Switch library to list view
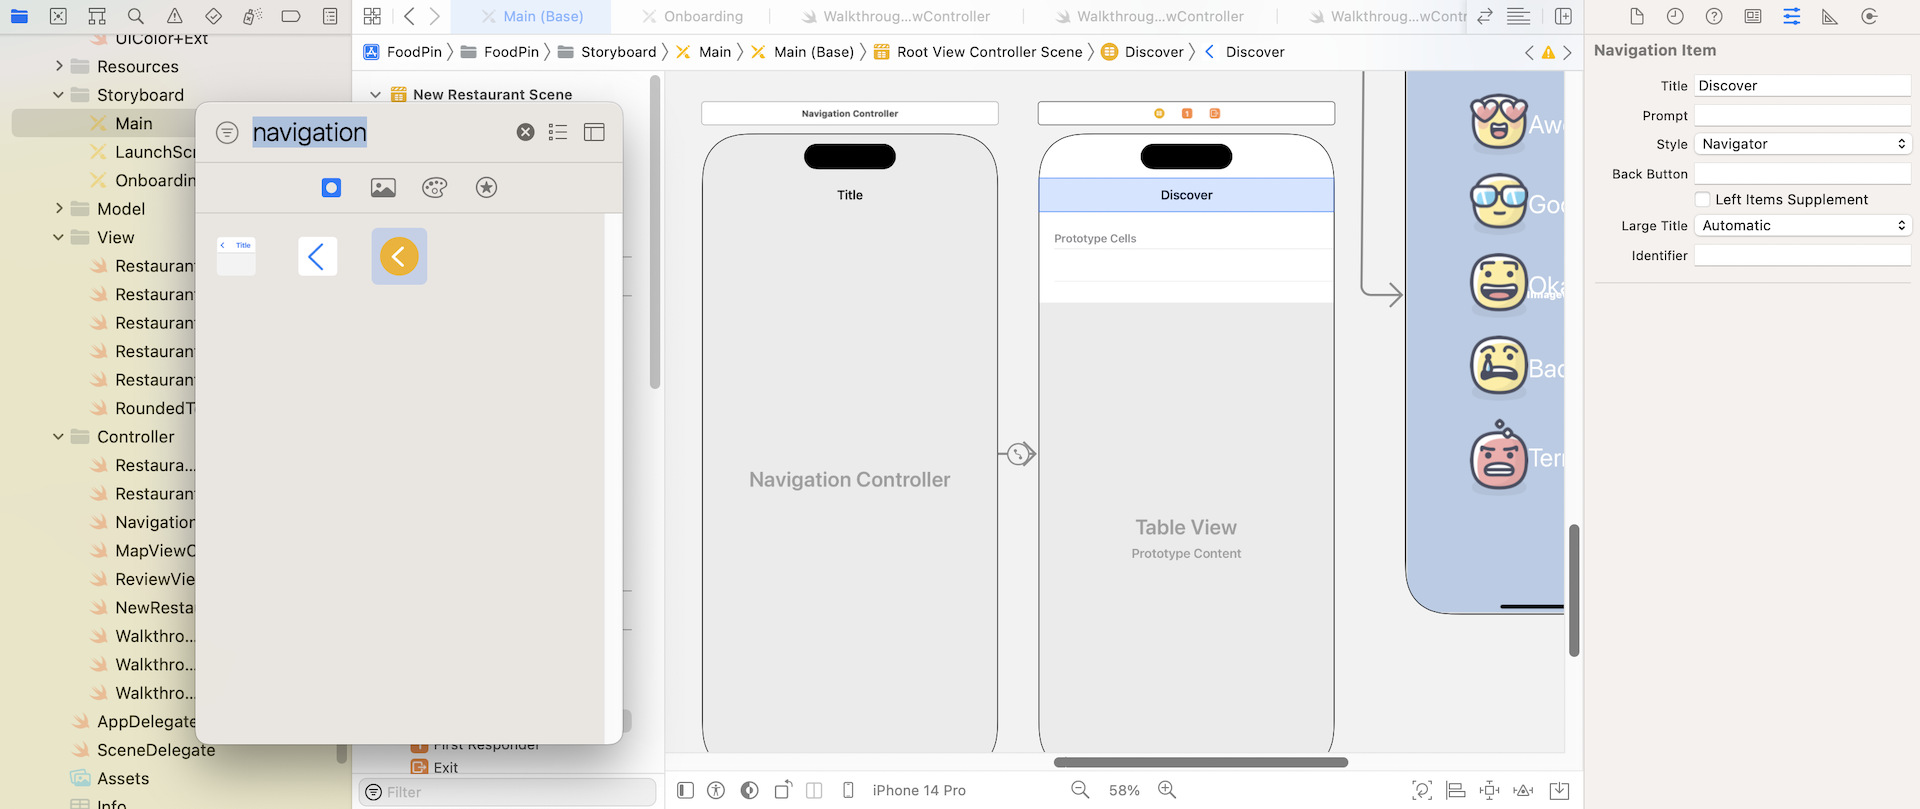This screenshot has width=1920, height=809. click(x=558, y=132)
